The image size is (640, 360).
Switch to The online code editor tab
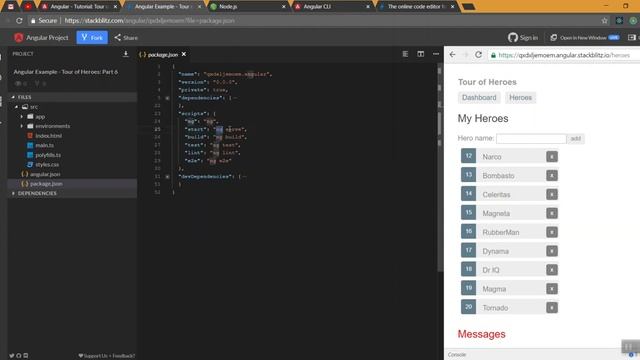pyautogui.click(x=417, y=7)
